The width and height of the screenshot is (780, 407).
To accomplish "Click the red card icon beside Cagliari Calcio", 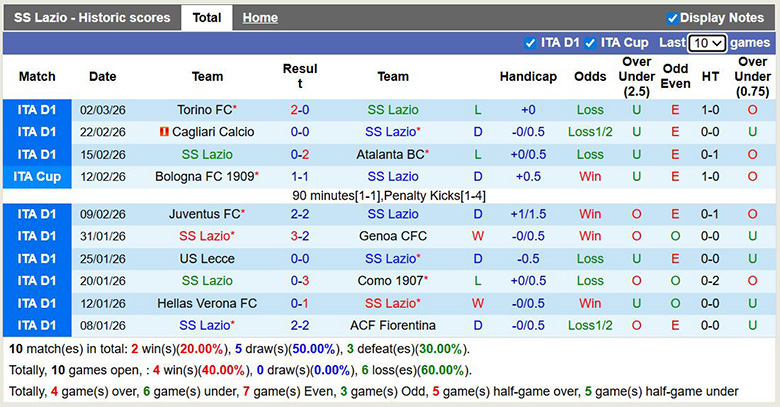I will (163, 132).
